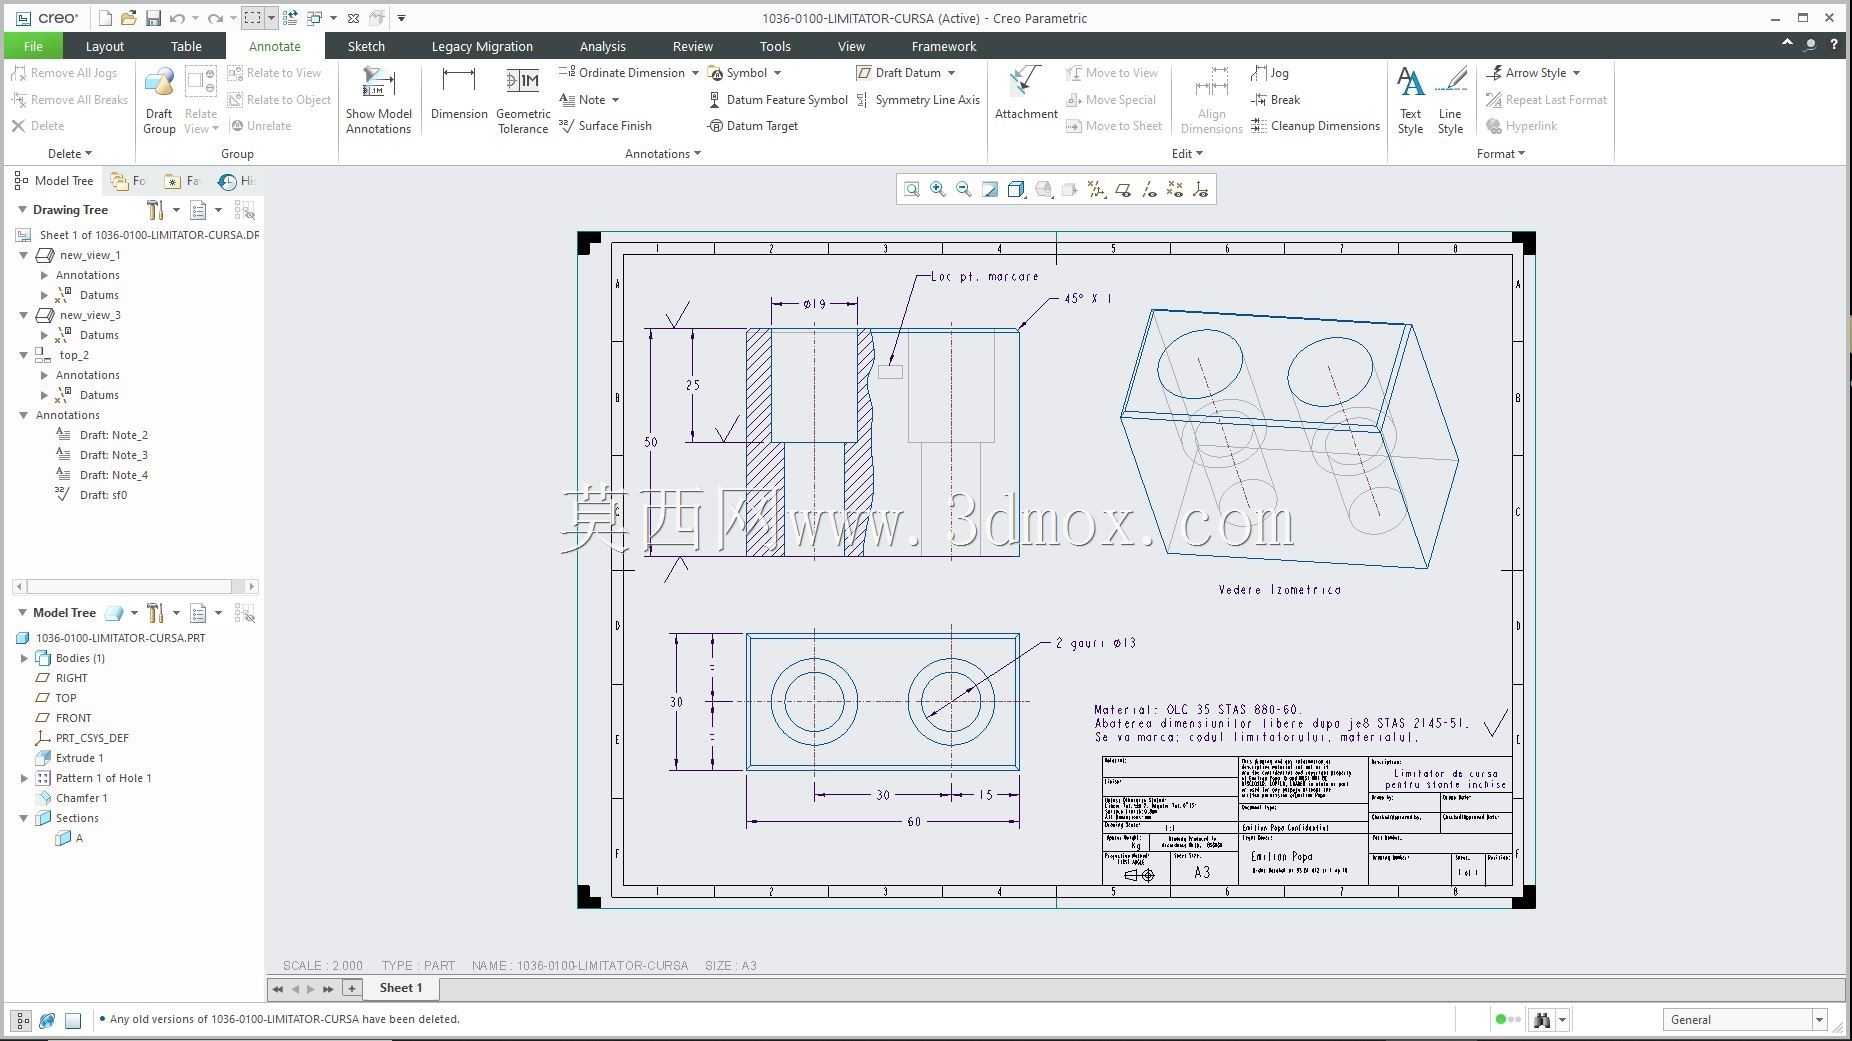Toggle selection box tool in quick access toolbar
Image resolution: width=1852 pixels, height=1041 pixels.
(x=252, y=18)
